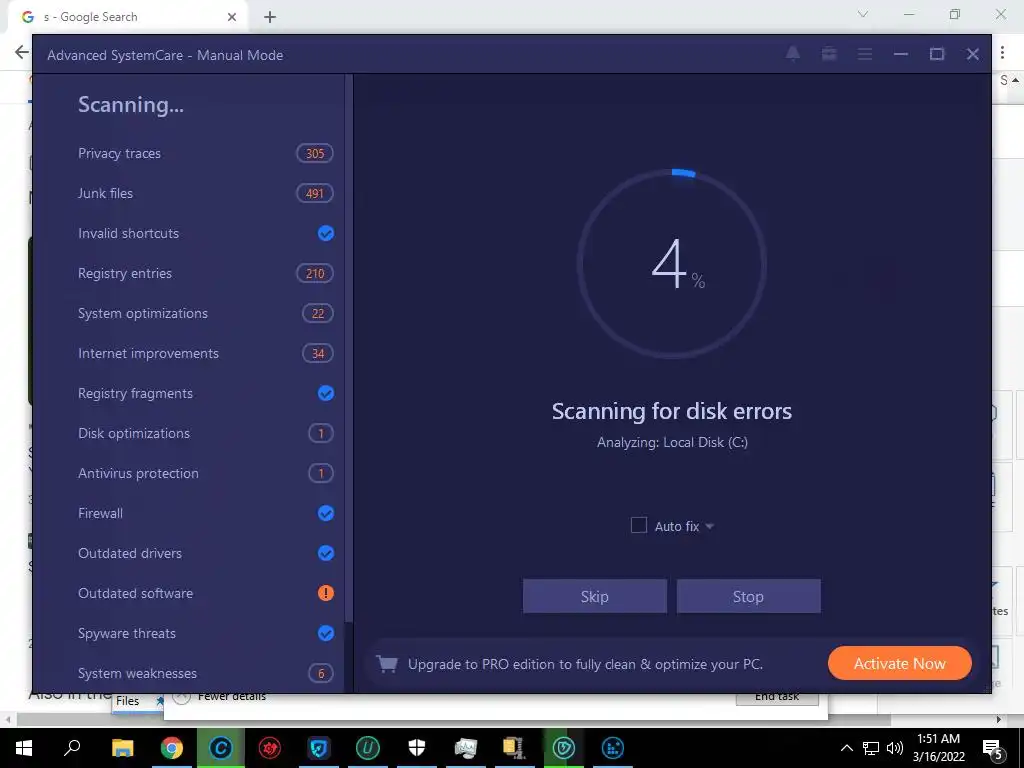This screenshot has width=1024, height=768.
Task: Click the Activate Now button
Action: (x=899, y=664)
